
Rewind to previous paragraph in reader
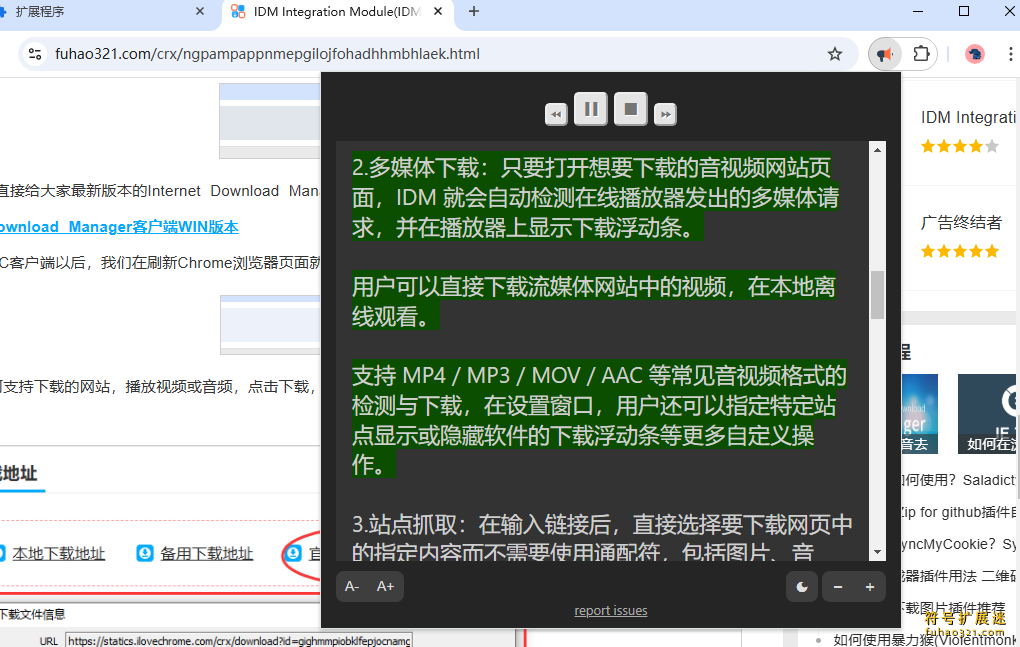click(x=556, y=114)
